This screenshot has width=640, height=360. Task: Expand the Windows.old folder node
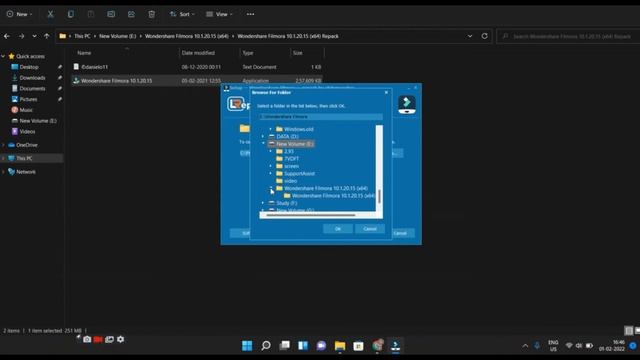271,129
